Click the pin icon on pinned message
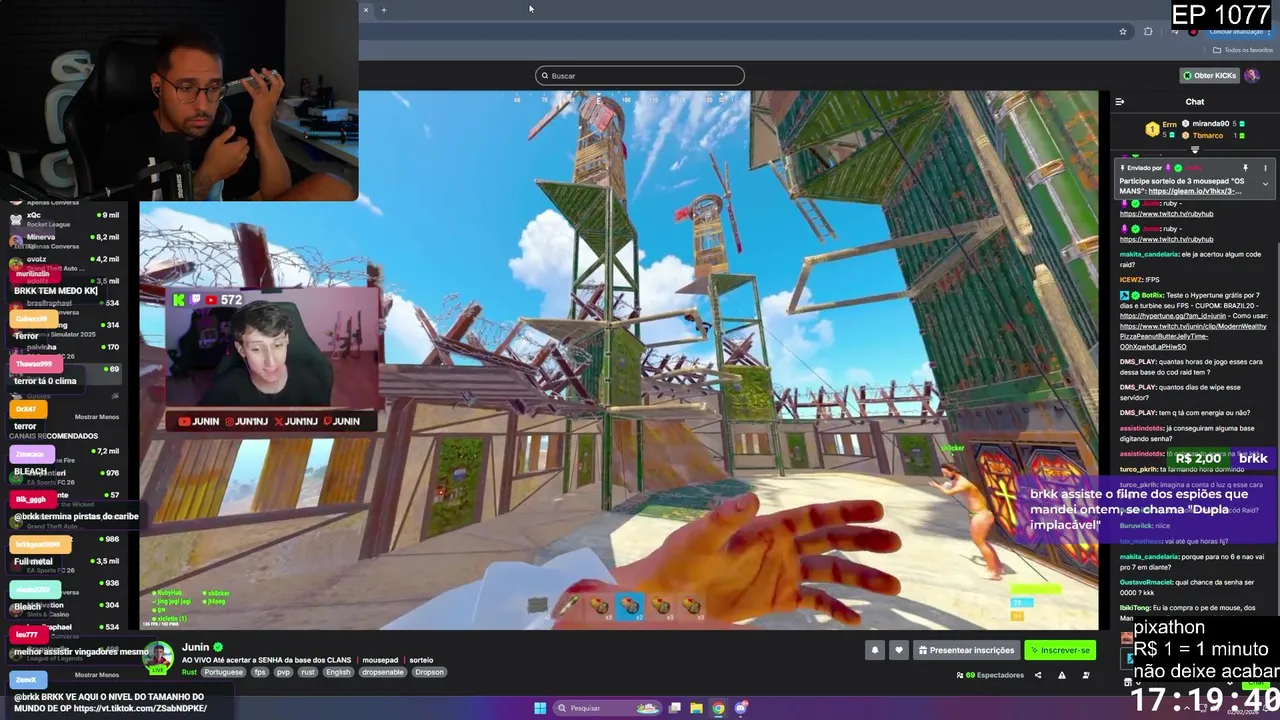1280x720 pixels. click(x=1245, y=168)
